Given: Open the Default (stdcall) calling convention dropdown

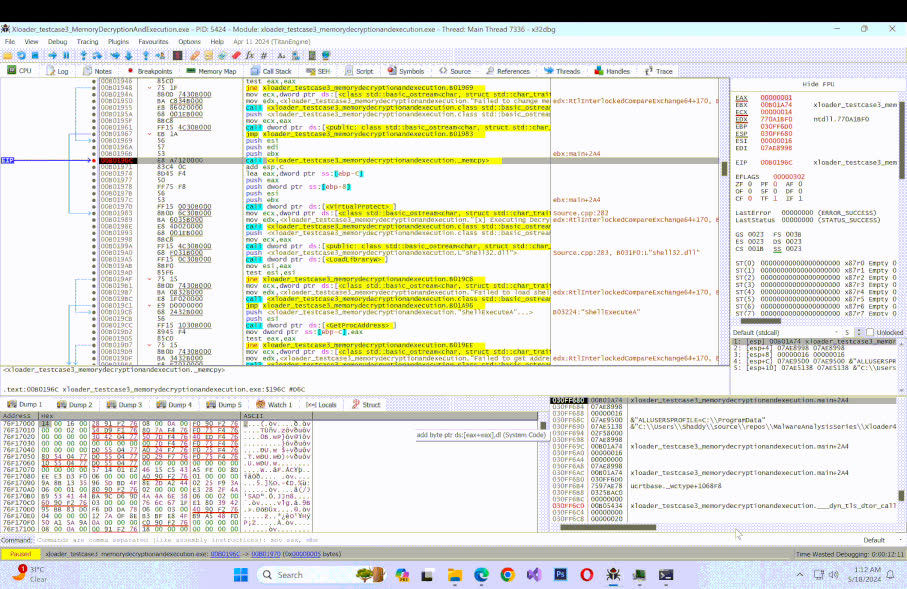Looking at the screenshot, I should pos(786,333).
